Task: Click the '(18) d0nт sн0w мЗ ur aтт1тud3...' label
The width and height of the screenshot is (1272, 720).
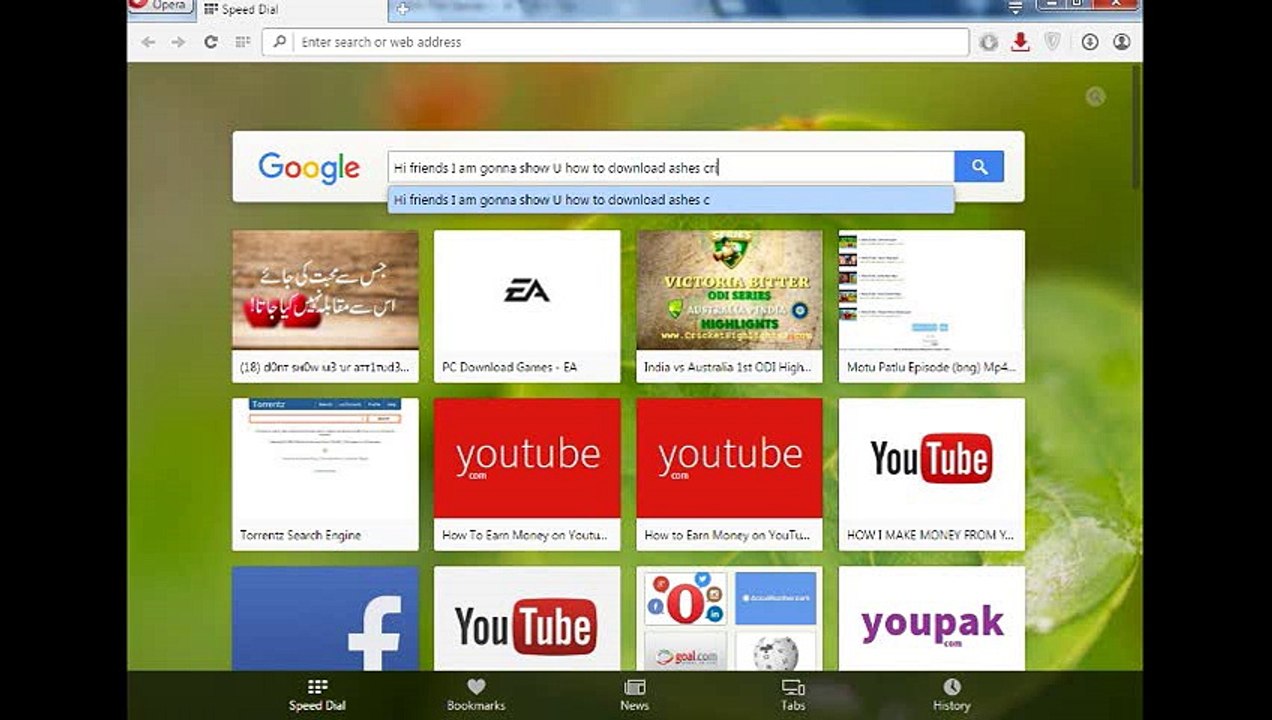Action: [325, 367]
